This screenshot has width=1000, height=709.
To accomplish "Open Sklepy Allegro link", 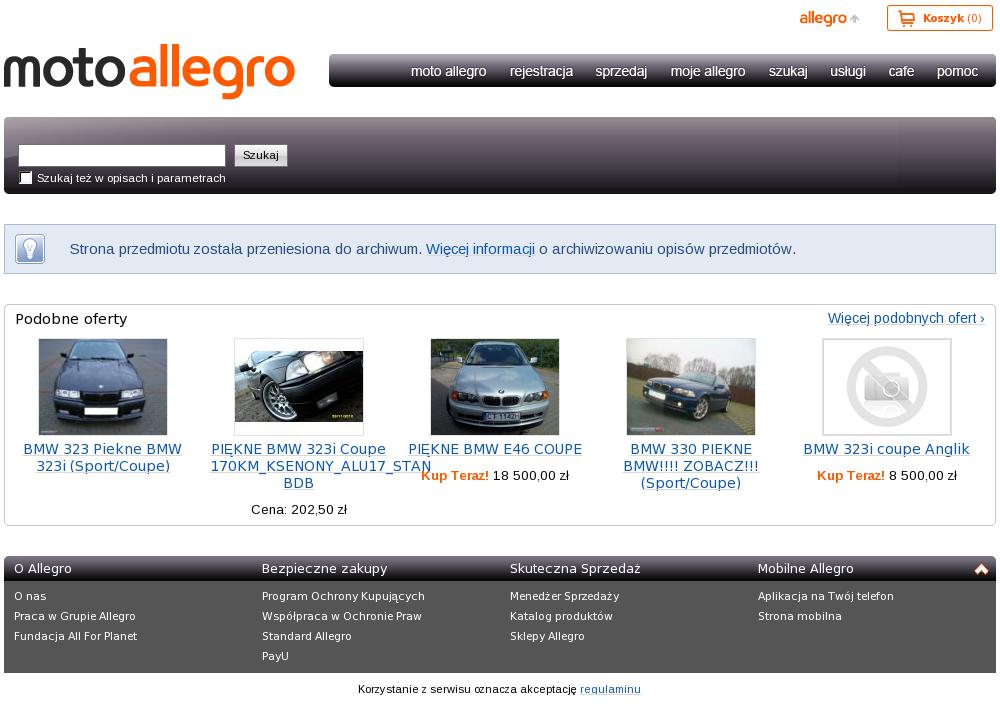I will [547, 636].
